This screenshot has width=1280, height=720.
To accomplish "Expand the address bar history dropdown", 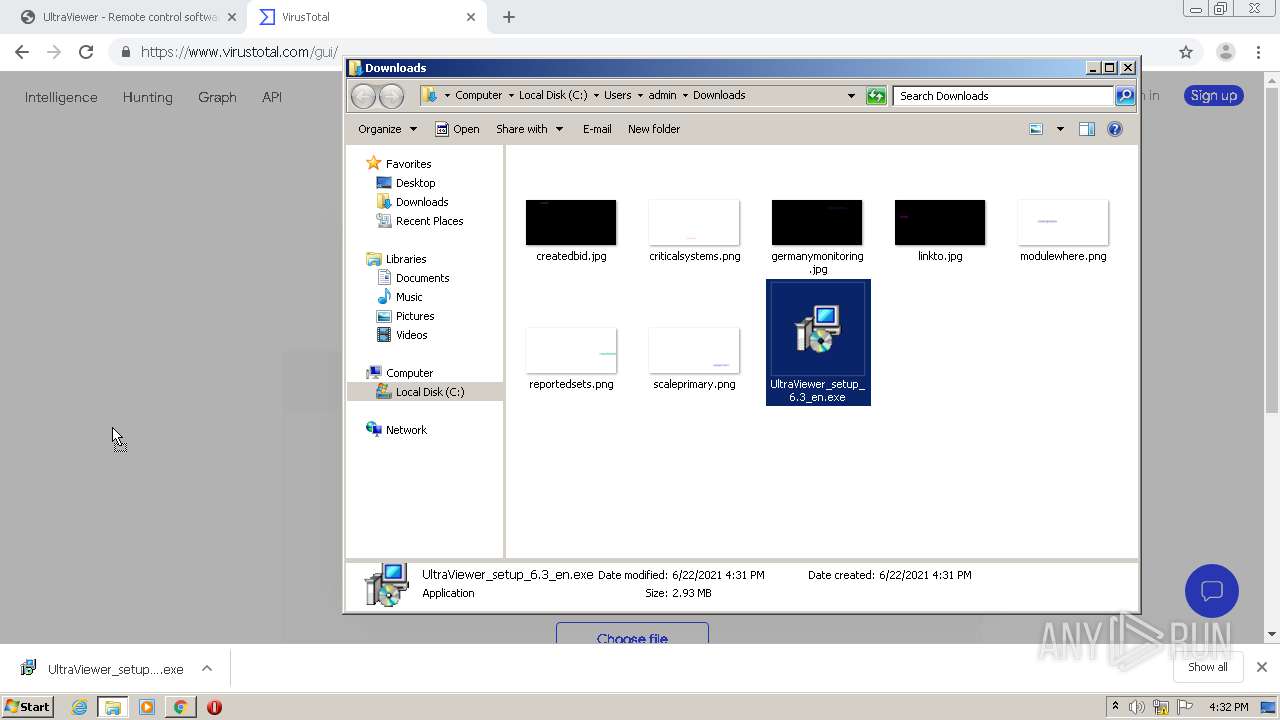I will [851, 96].
